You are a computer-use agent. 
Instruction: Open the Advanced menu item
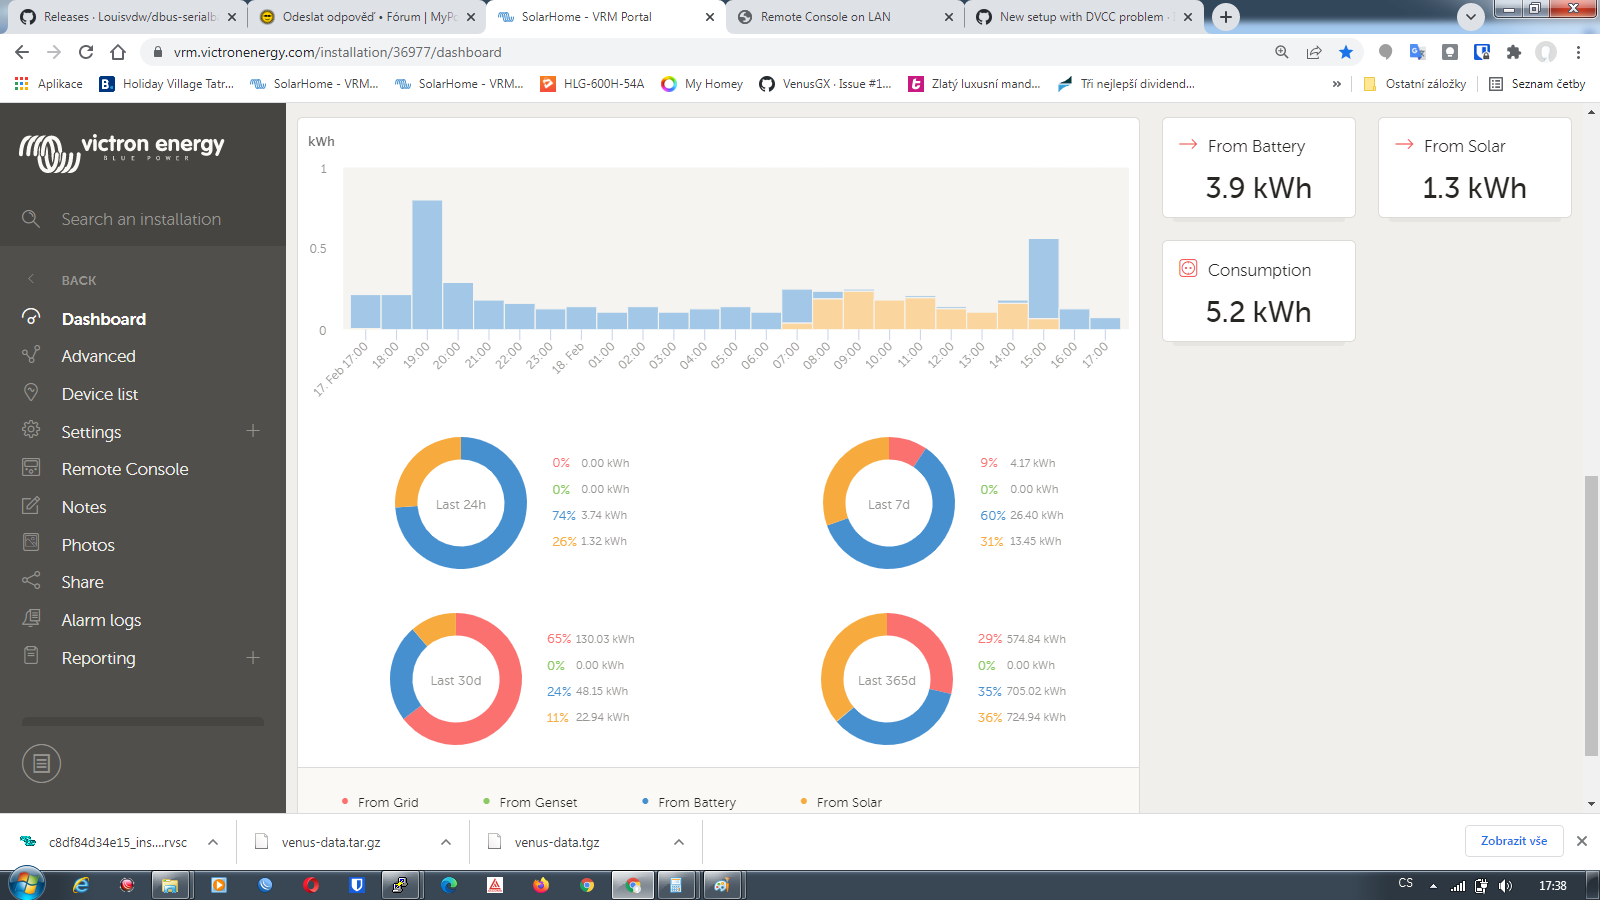(98, 356)
